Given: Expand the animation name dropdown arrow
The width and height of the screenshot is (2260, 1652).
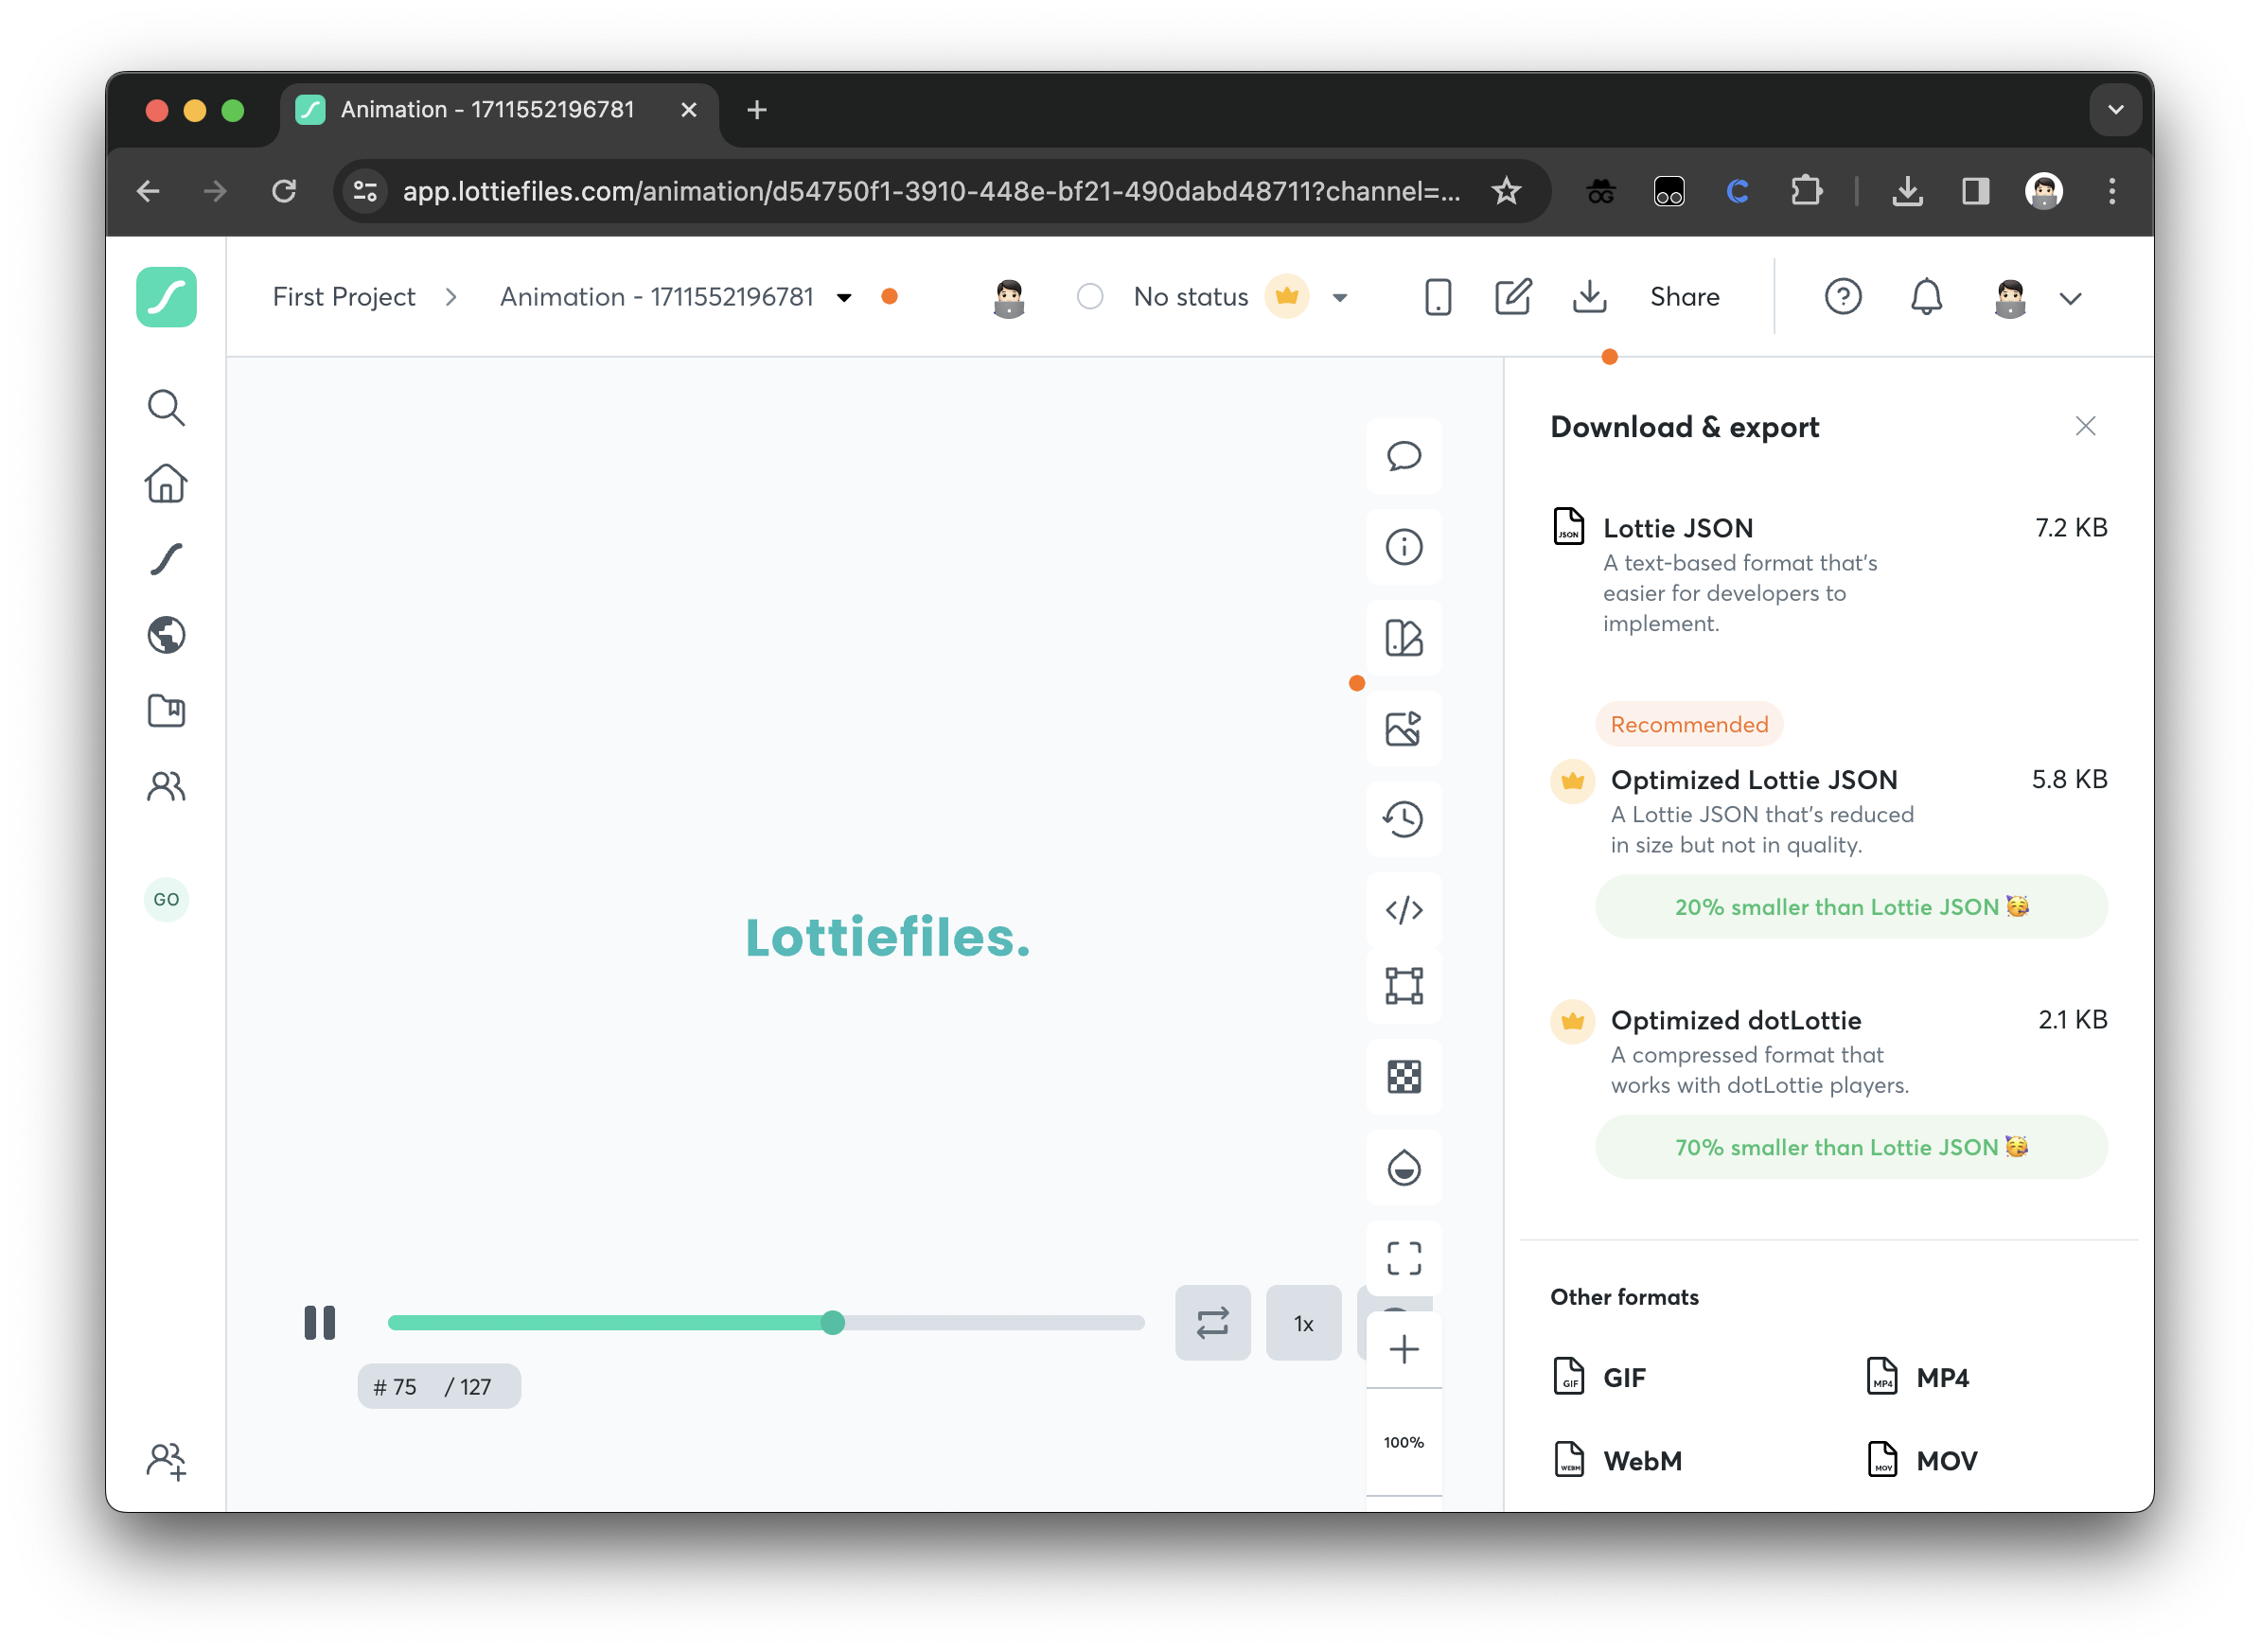Looking at the screenshot, I should (x=844, y=298).
